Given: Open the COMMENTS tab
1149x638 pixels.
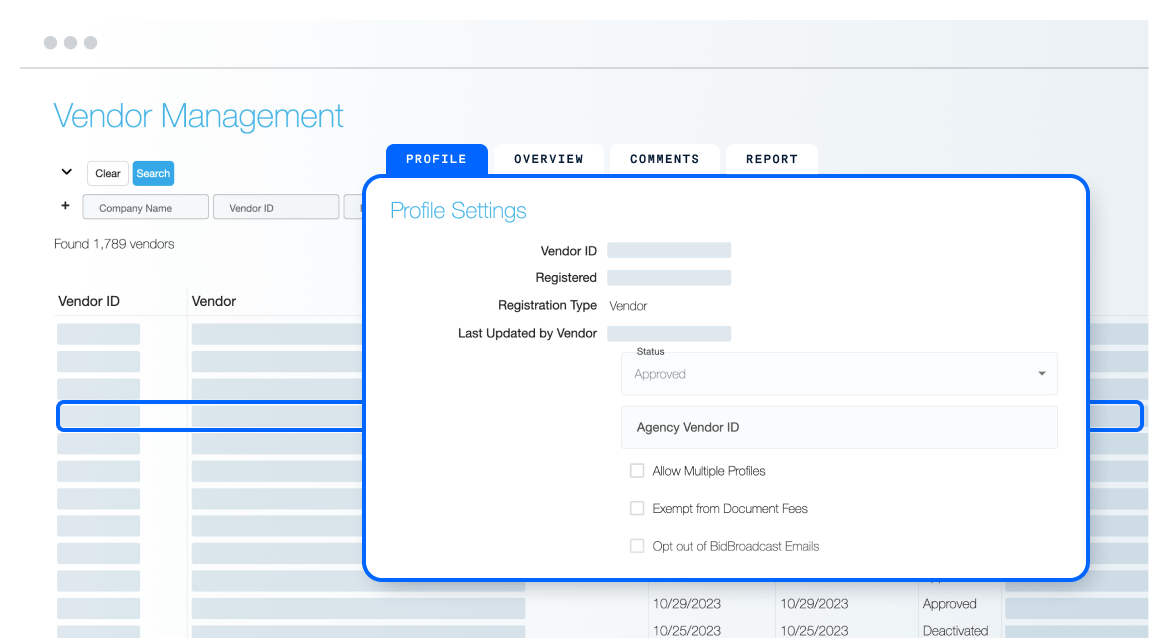Looking at the screenshot, I should point(664,158).
